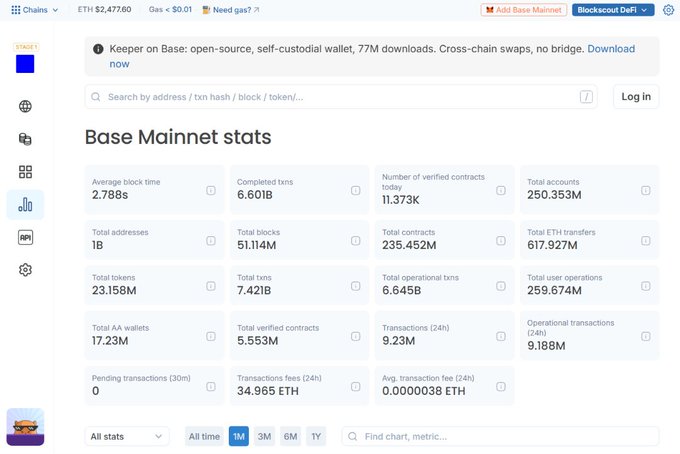The width and height of the screenshot is (680, 454).
Task: Select the 6M time range
Action: pos(291,436)
